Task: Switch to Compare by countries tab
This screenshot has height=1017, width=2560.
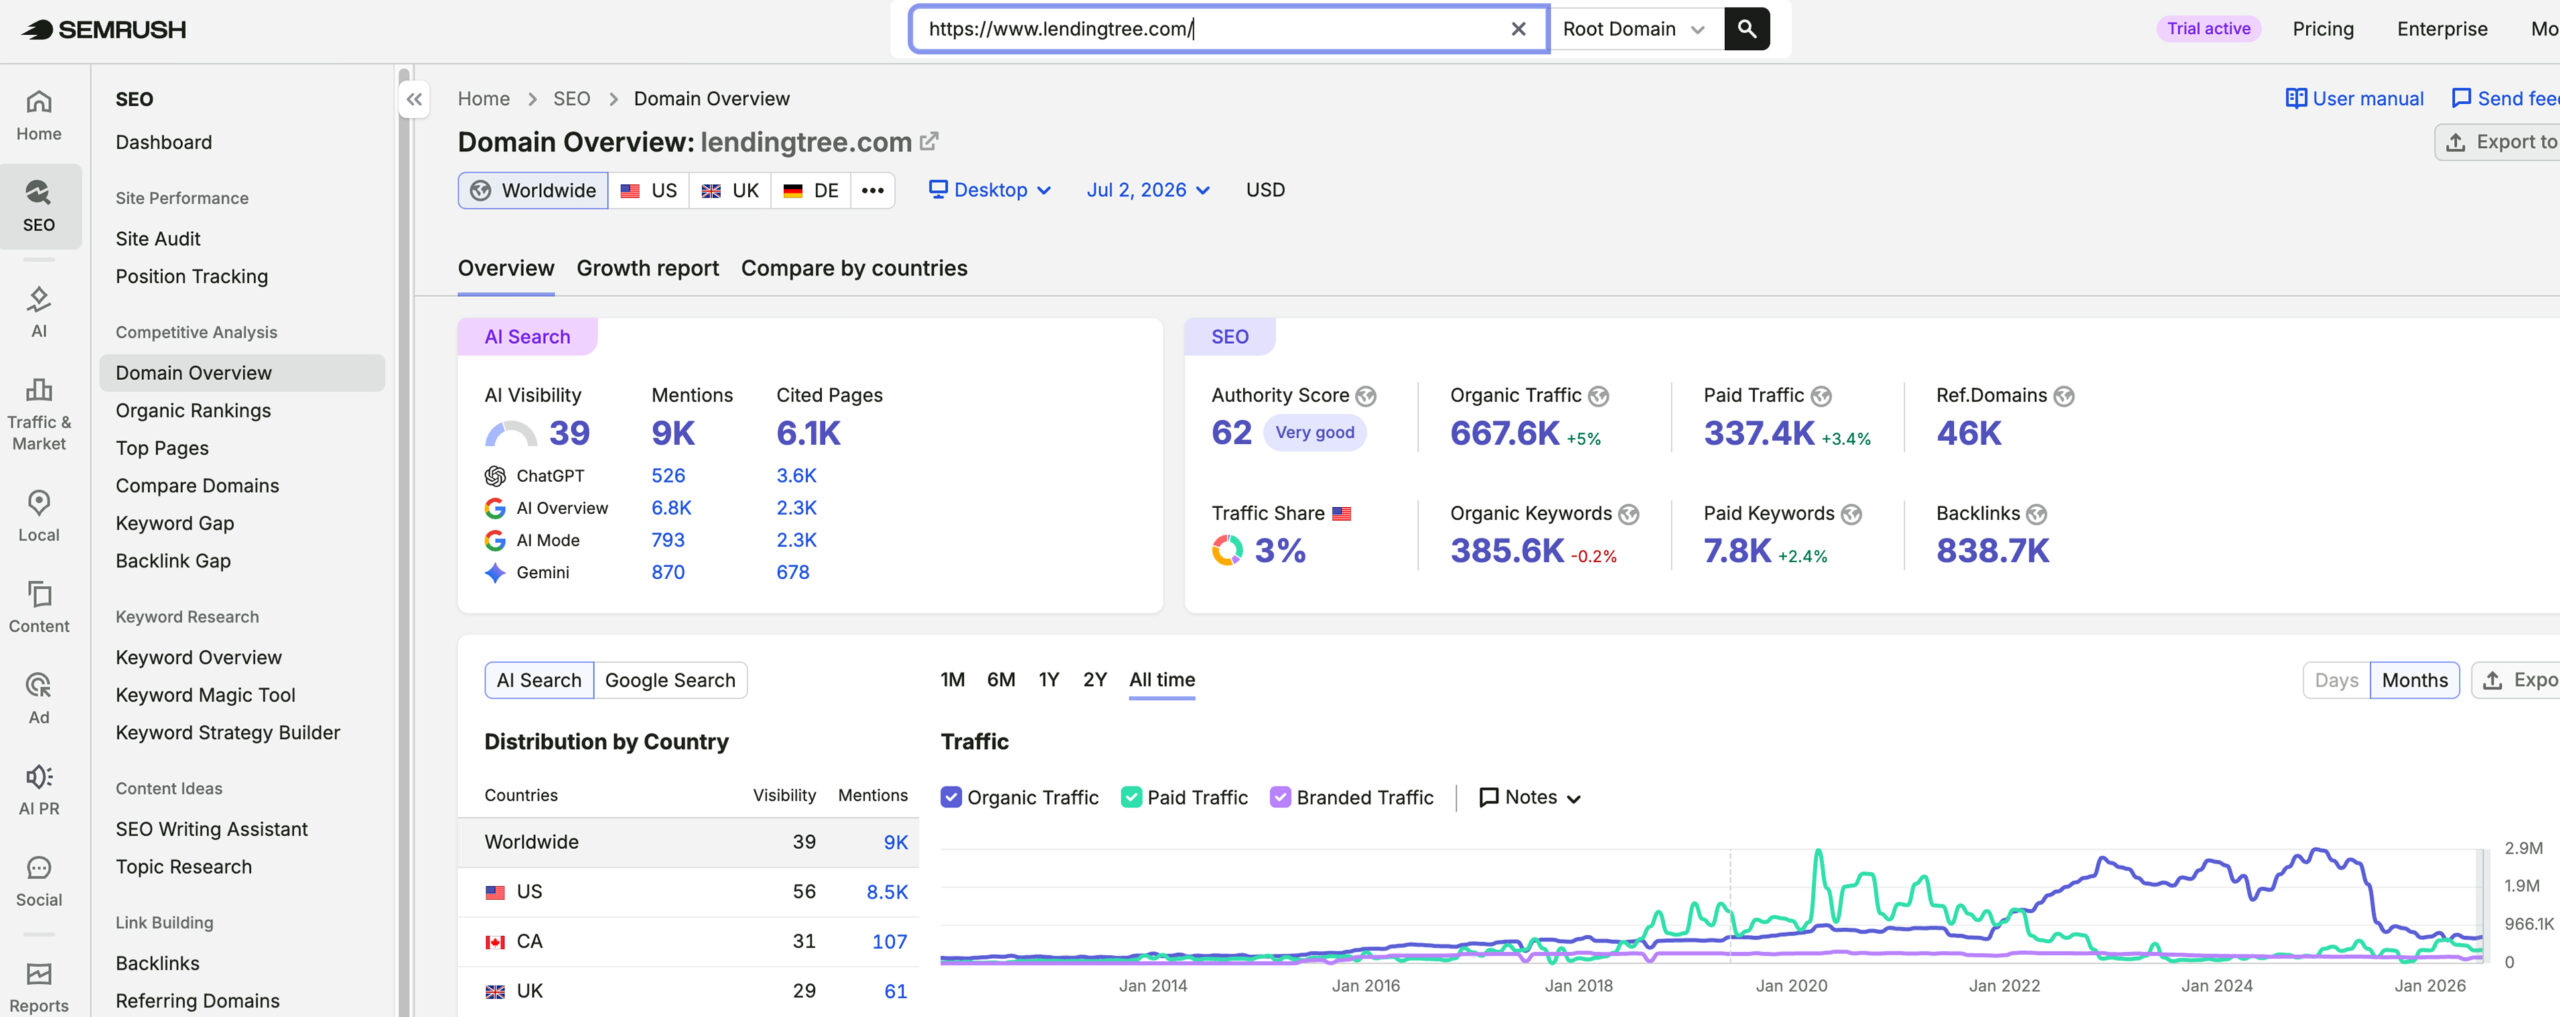Action: (x=854, y=268)
